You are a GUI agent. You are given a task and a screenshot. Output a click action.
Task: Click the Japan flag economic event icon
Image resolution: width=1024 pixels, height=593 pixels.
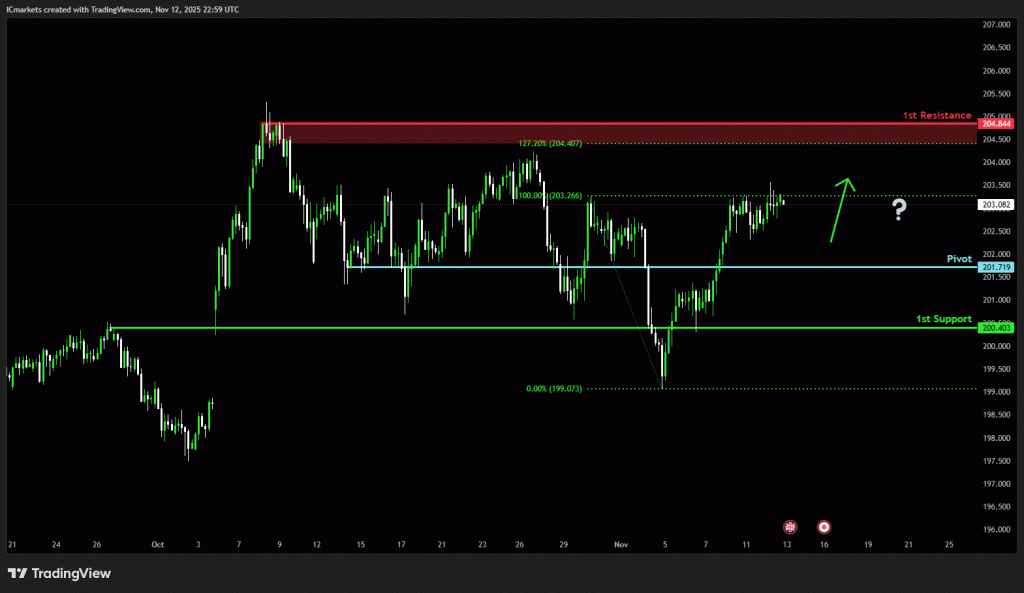[824, 526]
